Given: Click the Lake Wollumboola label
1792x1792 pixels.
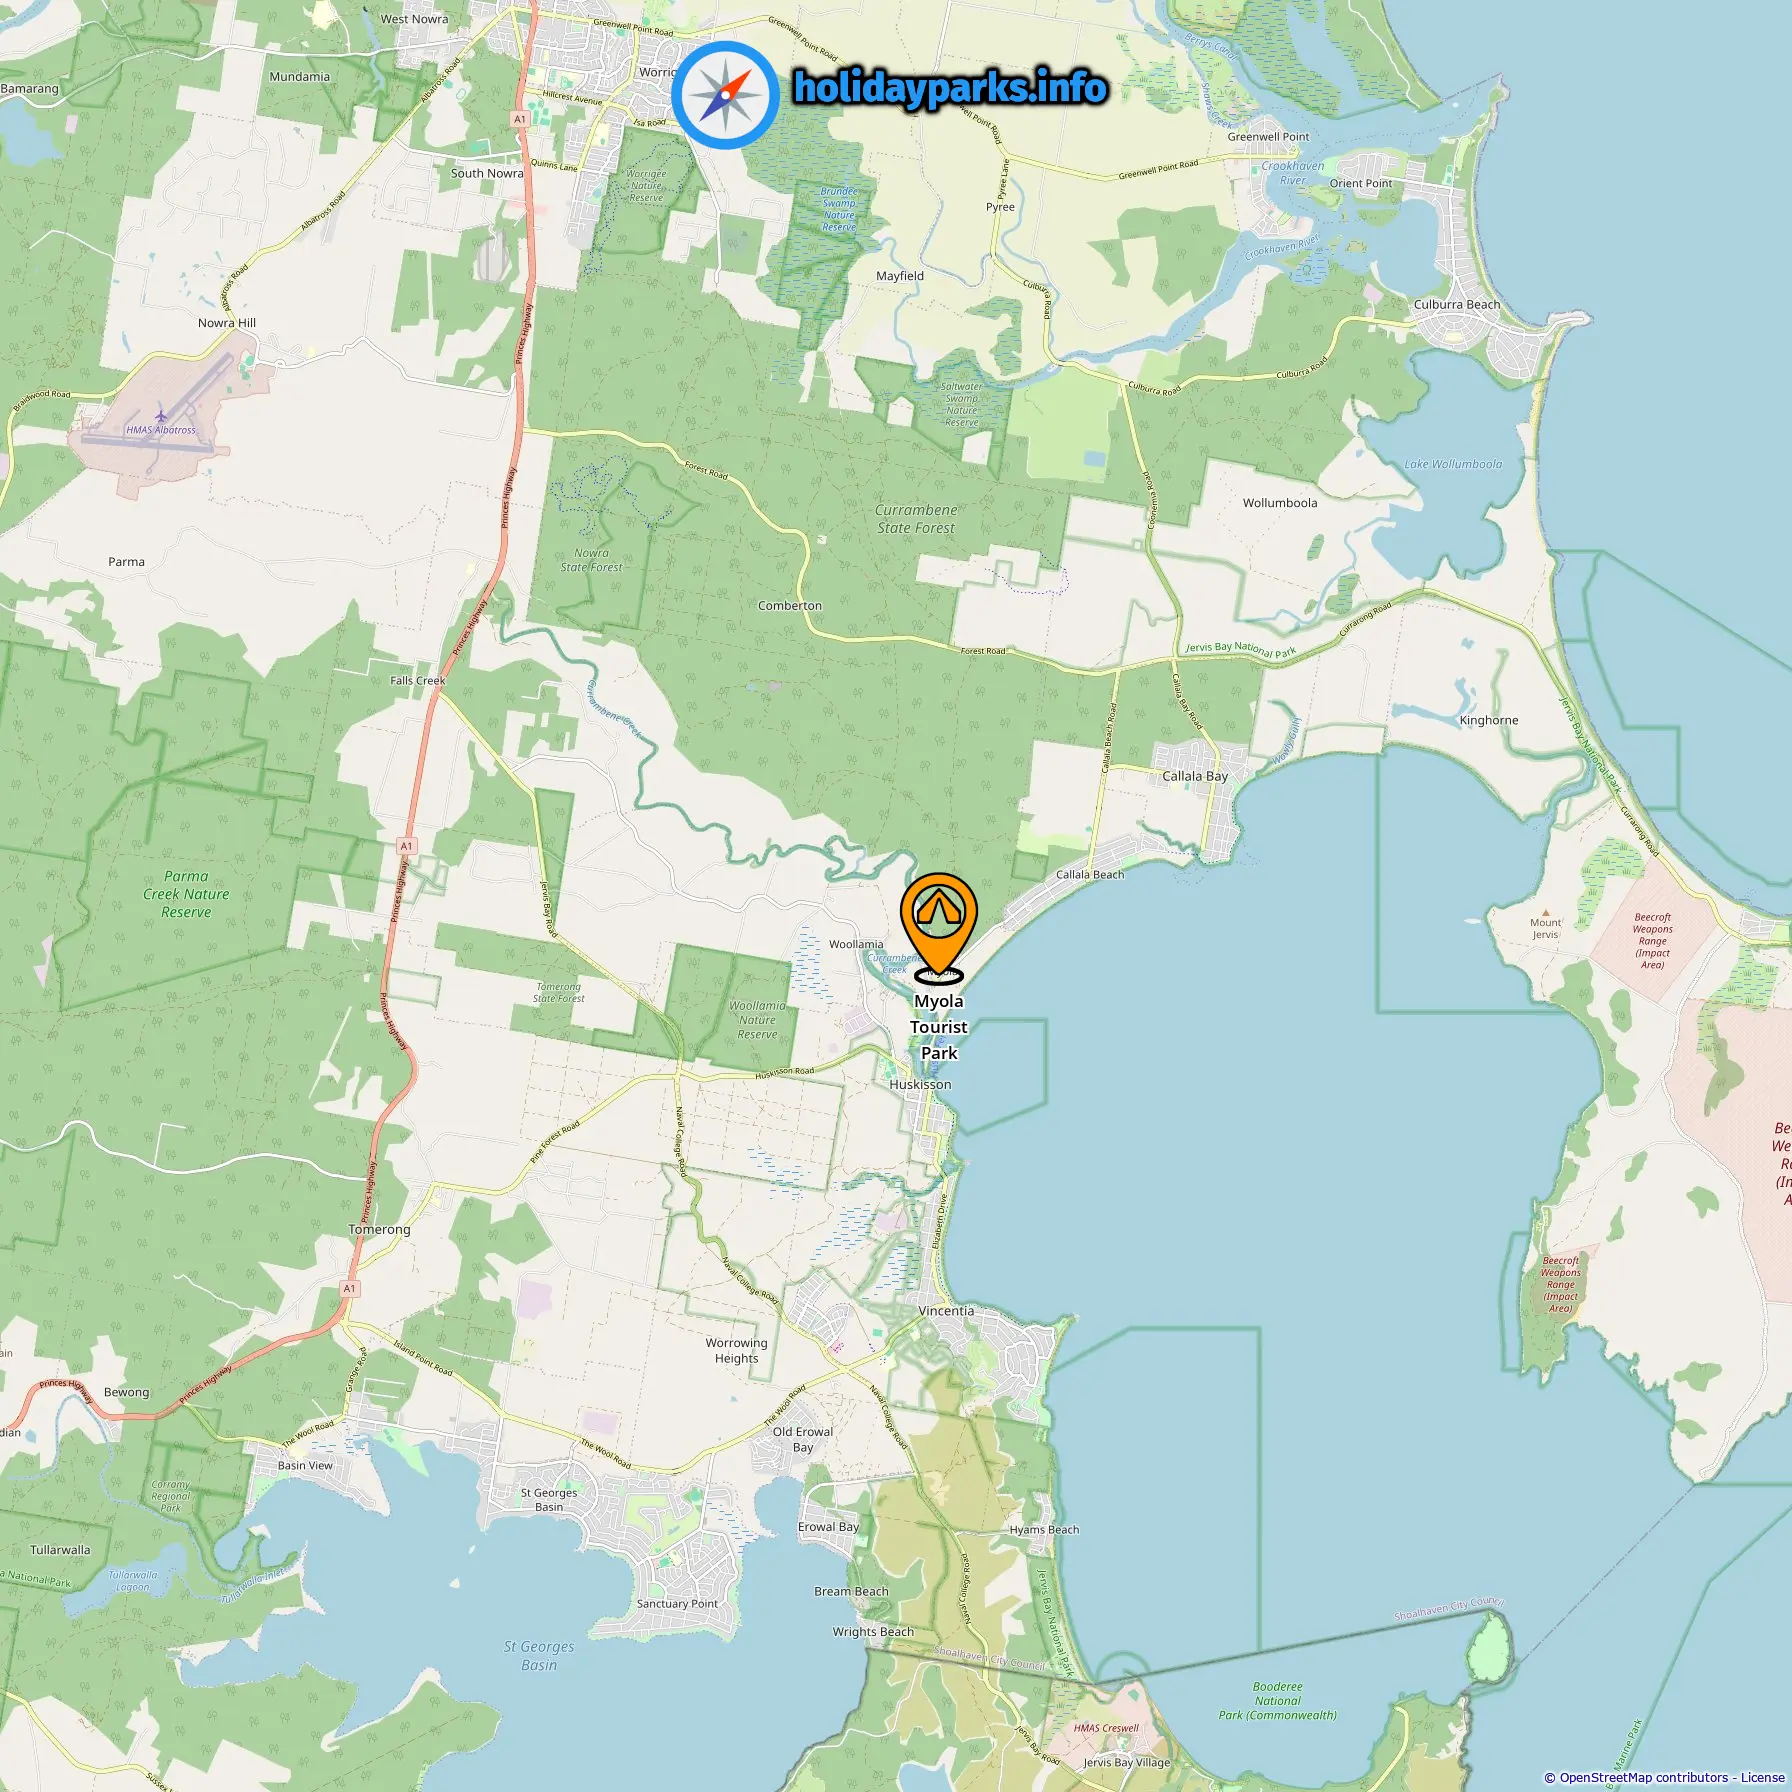Looking at the screenshot, I should 1453,464.
